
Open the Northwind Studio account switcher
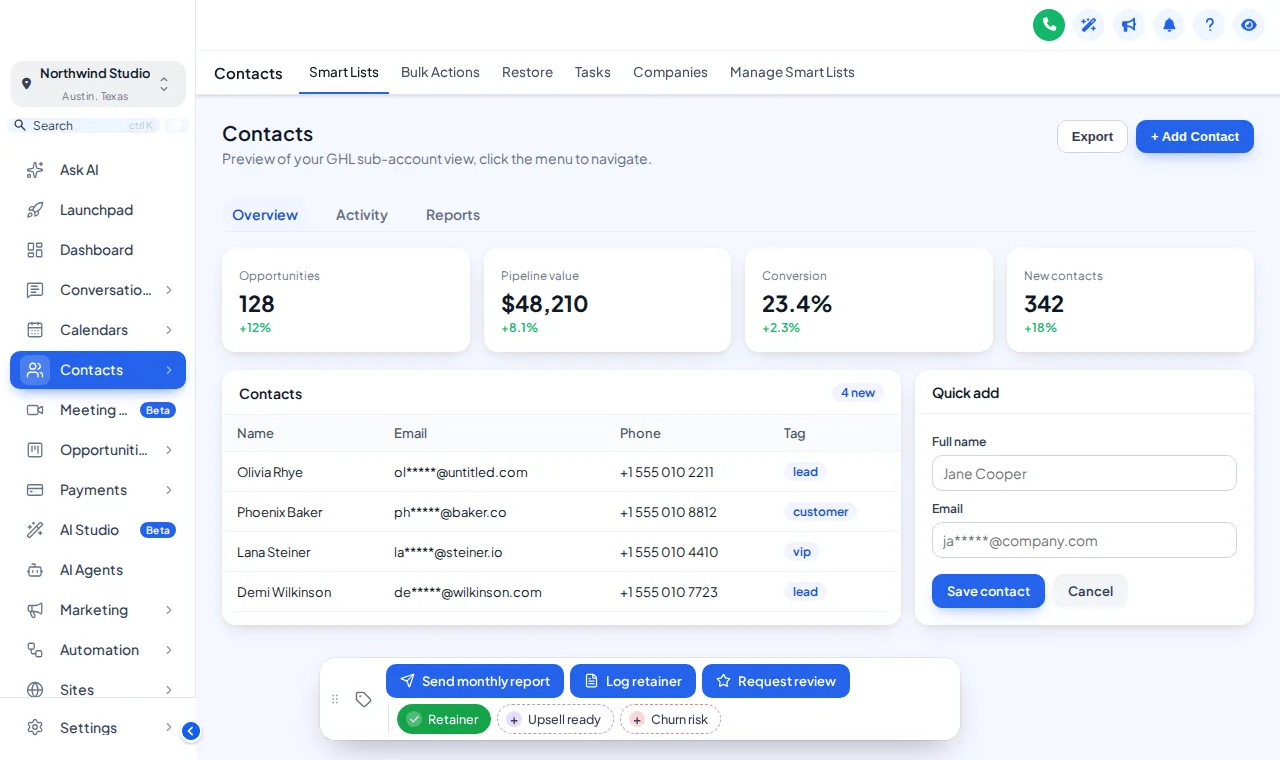click(98, 84)
